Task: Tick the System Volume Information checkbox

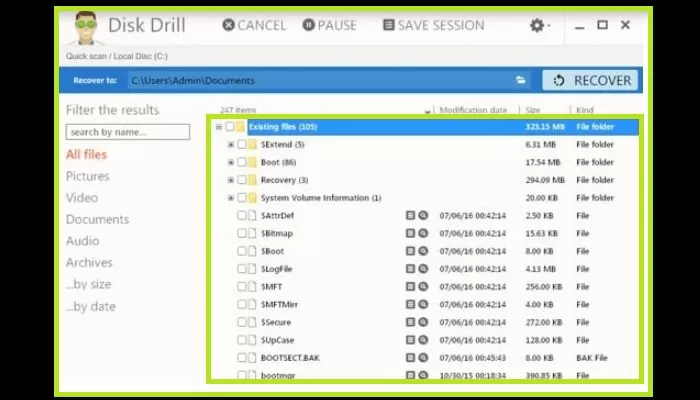Action: point(242,198)
